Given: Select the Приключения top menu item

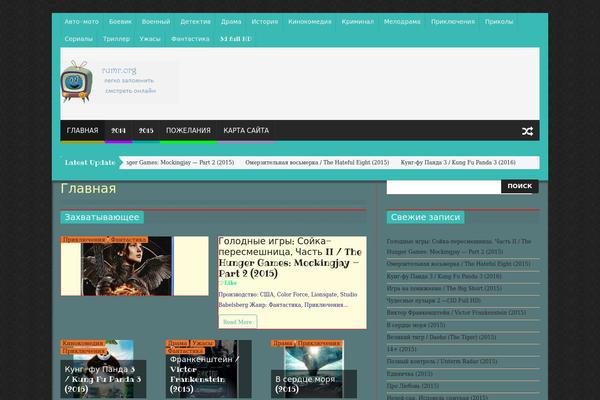Looking at the screenshot, I should click(x=453, y=22).
